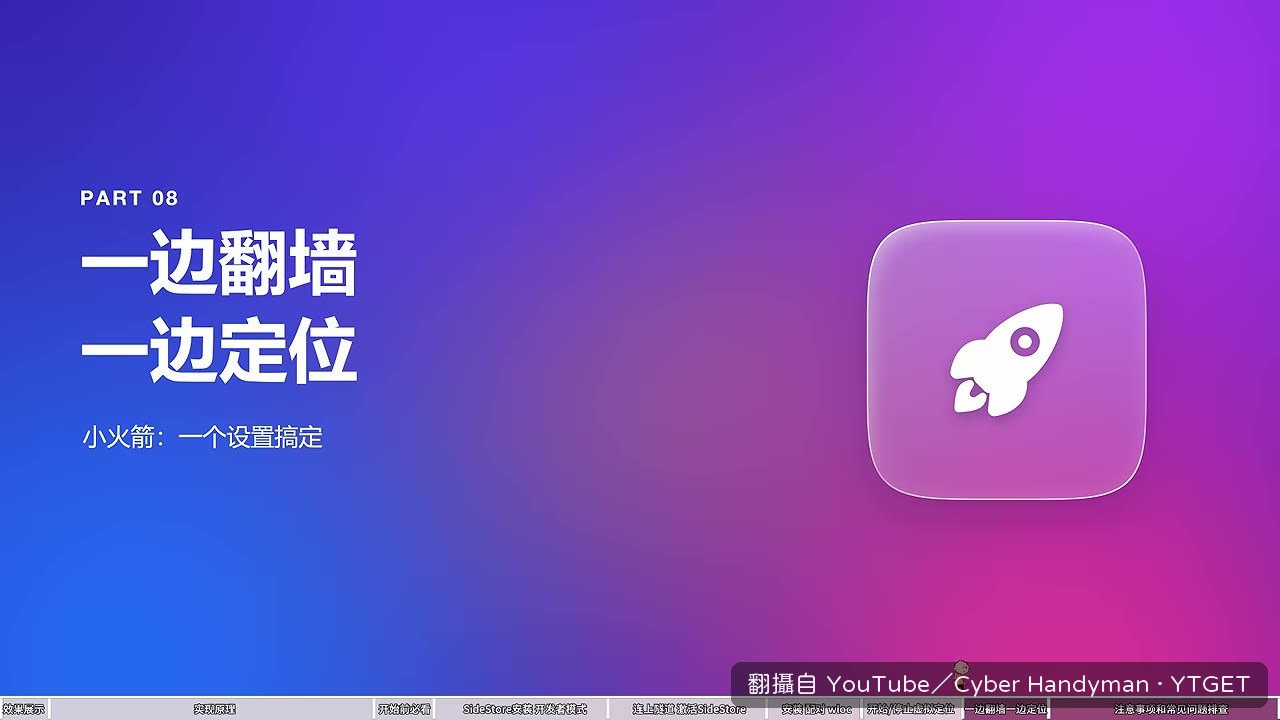1280x720 pixels.
Task: Jump to the 效果展示 chapter
Action: (24, 709)
